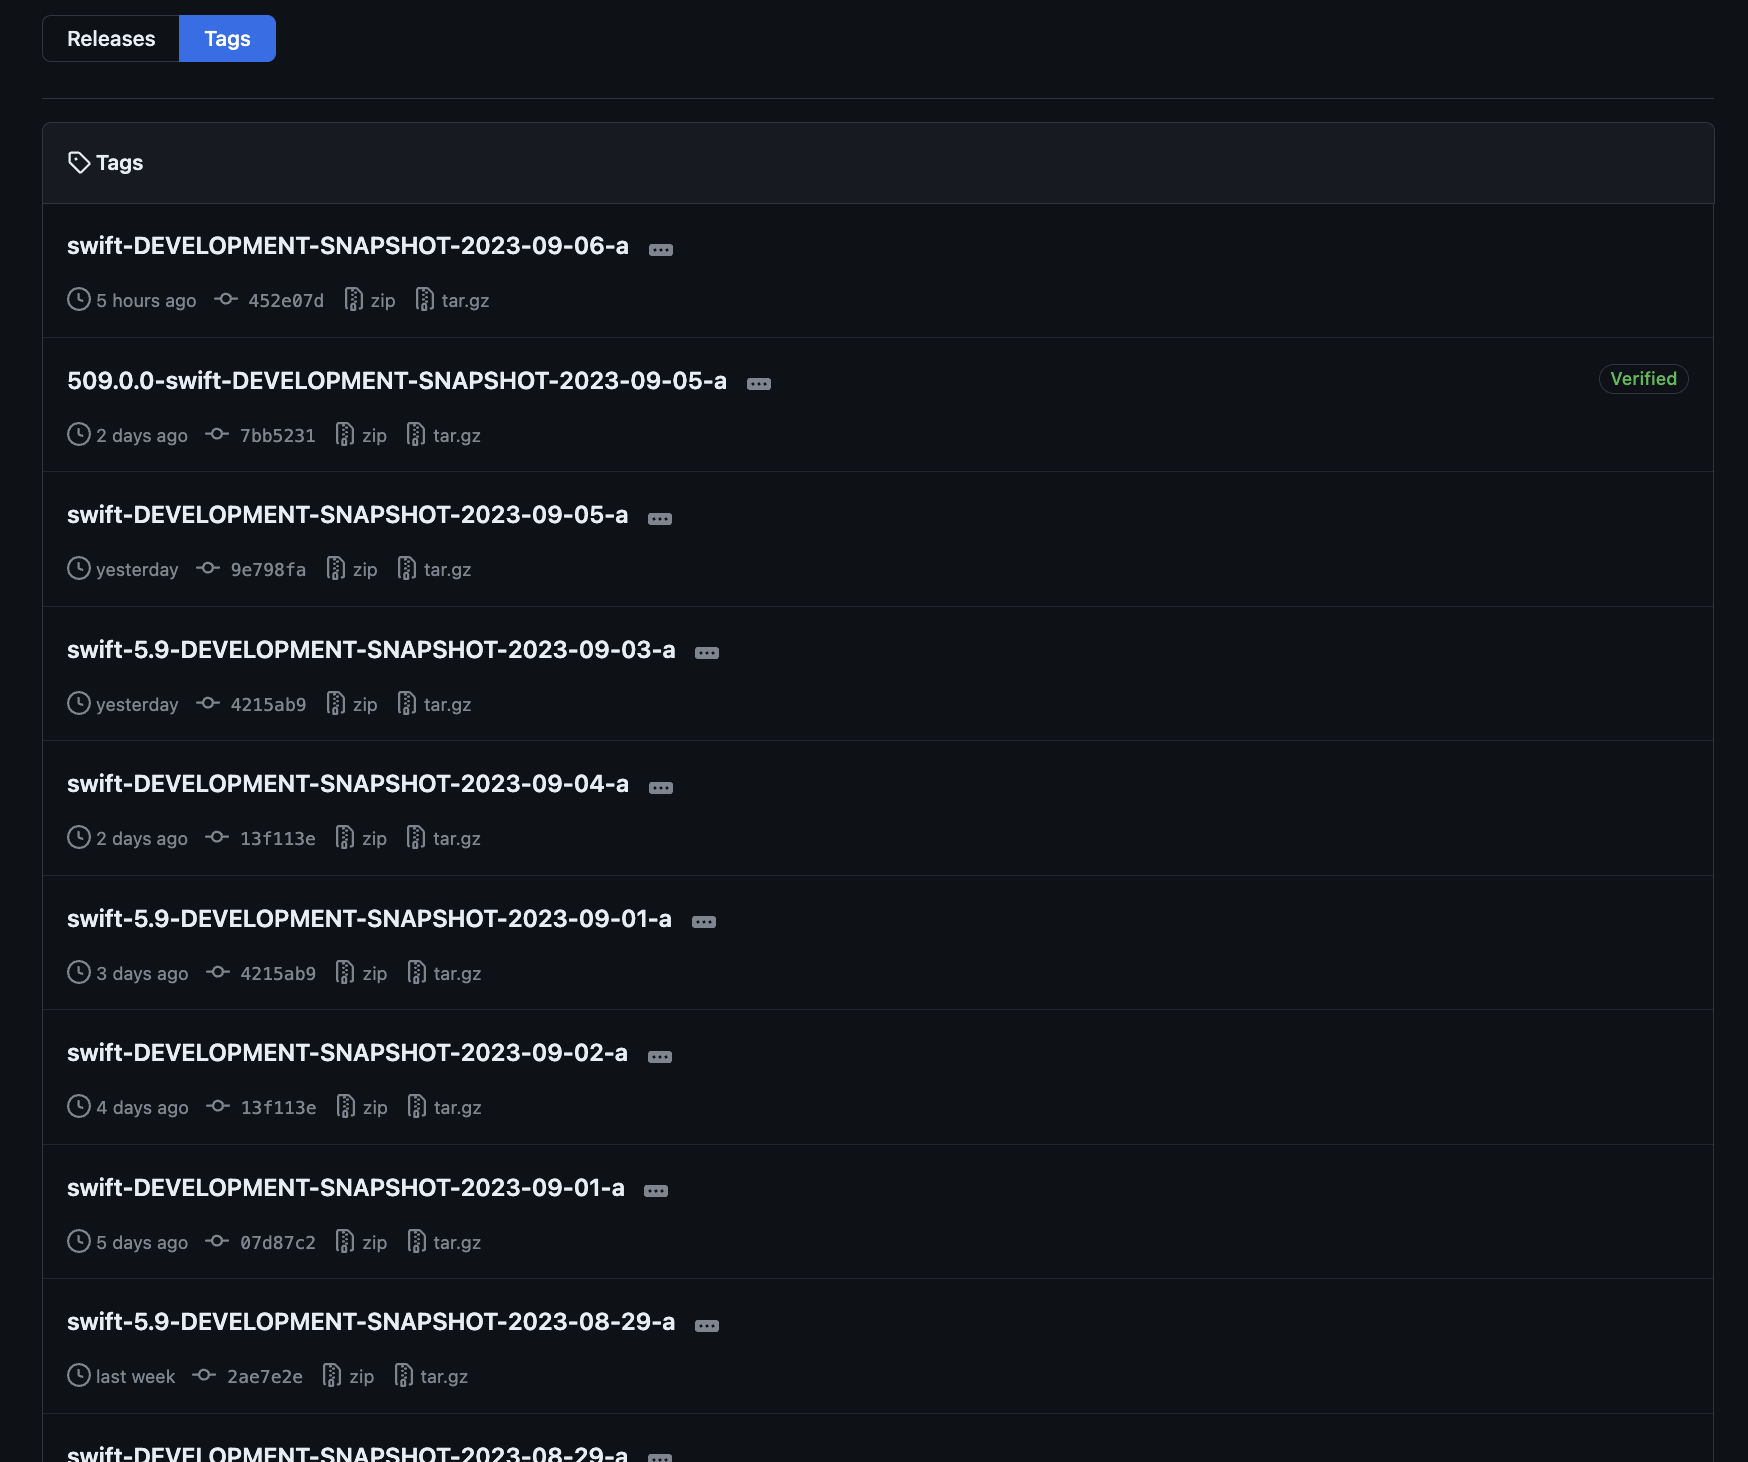
Task: Download zip for commit 9e798fa tag
Action: pyautogui.click(x=352, y=569)
